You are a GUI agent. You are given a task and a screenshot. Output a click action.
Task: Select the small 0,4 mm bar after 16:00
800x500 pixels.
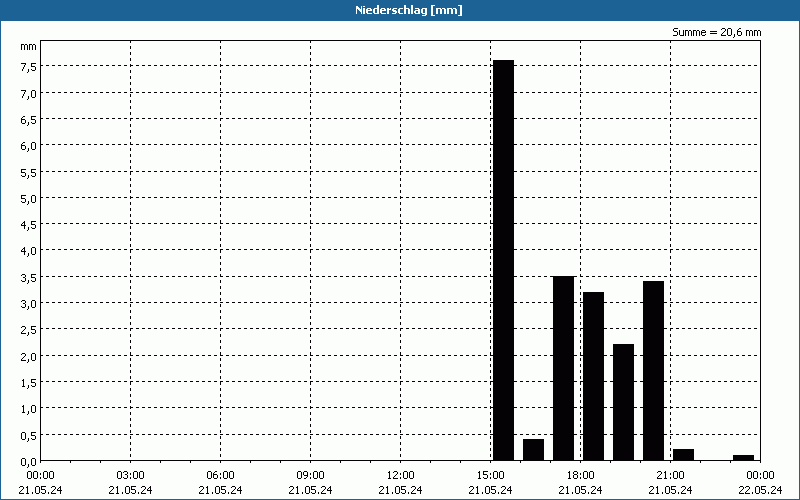[x=533, y=449]
